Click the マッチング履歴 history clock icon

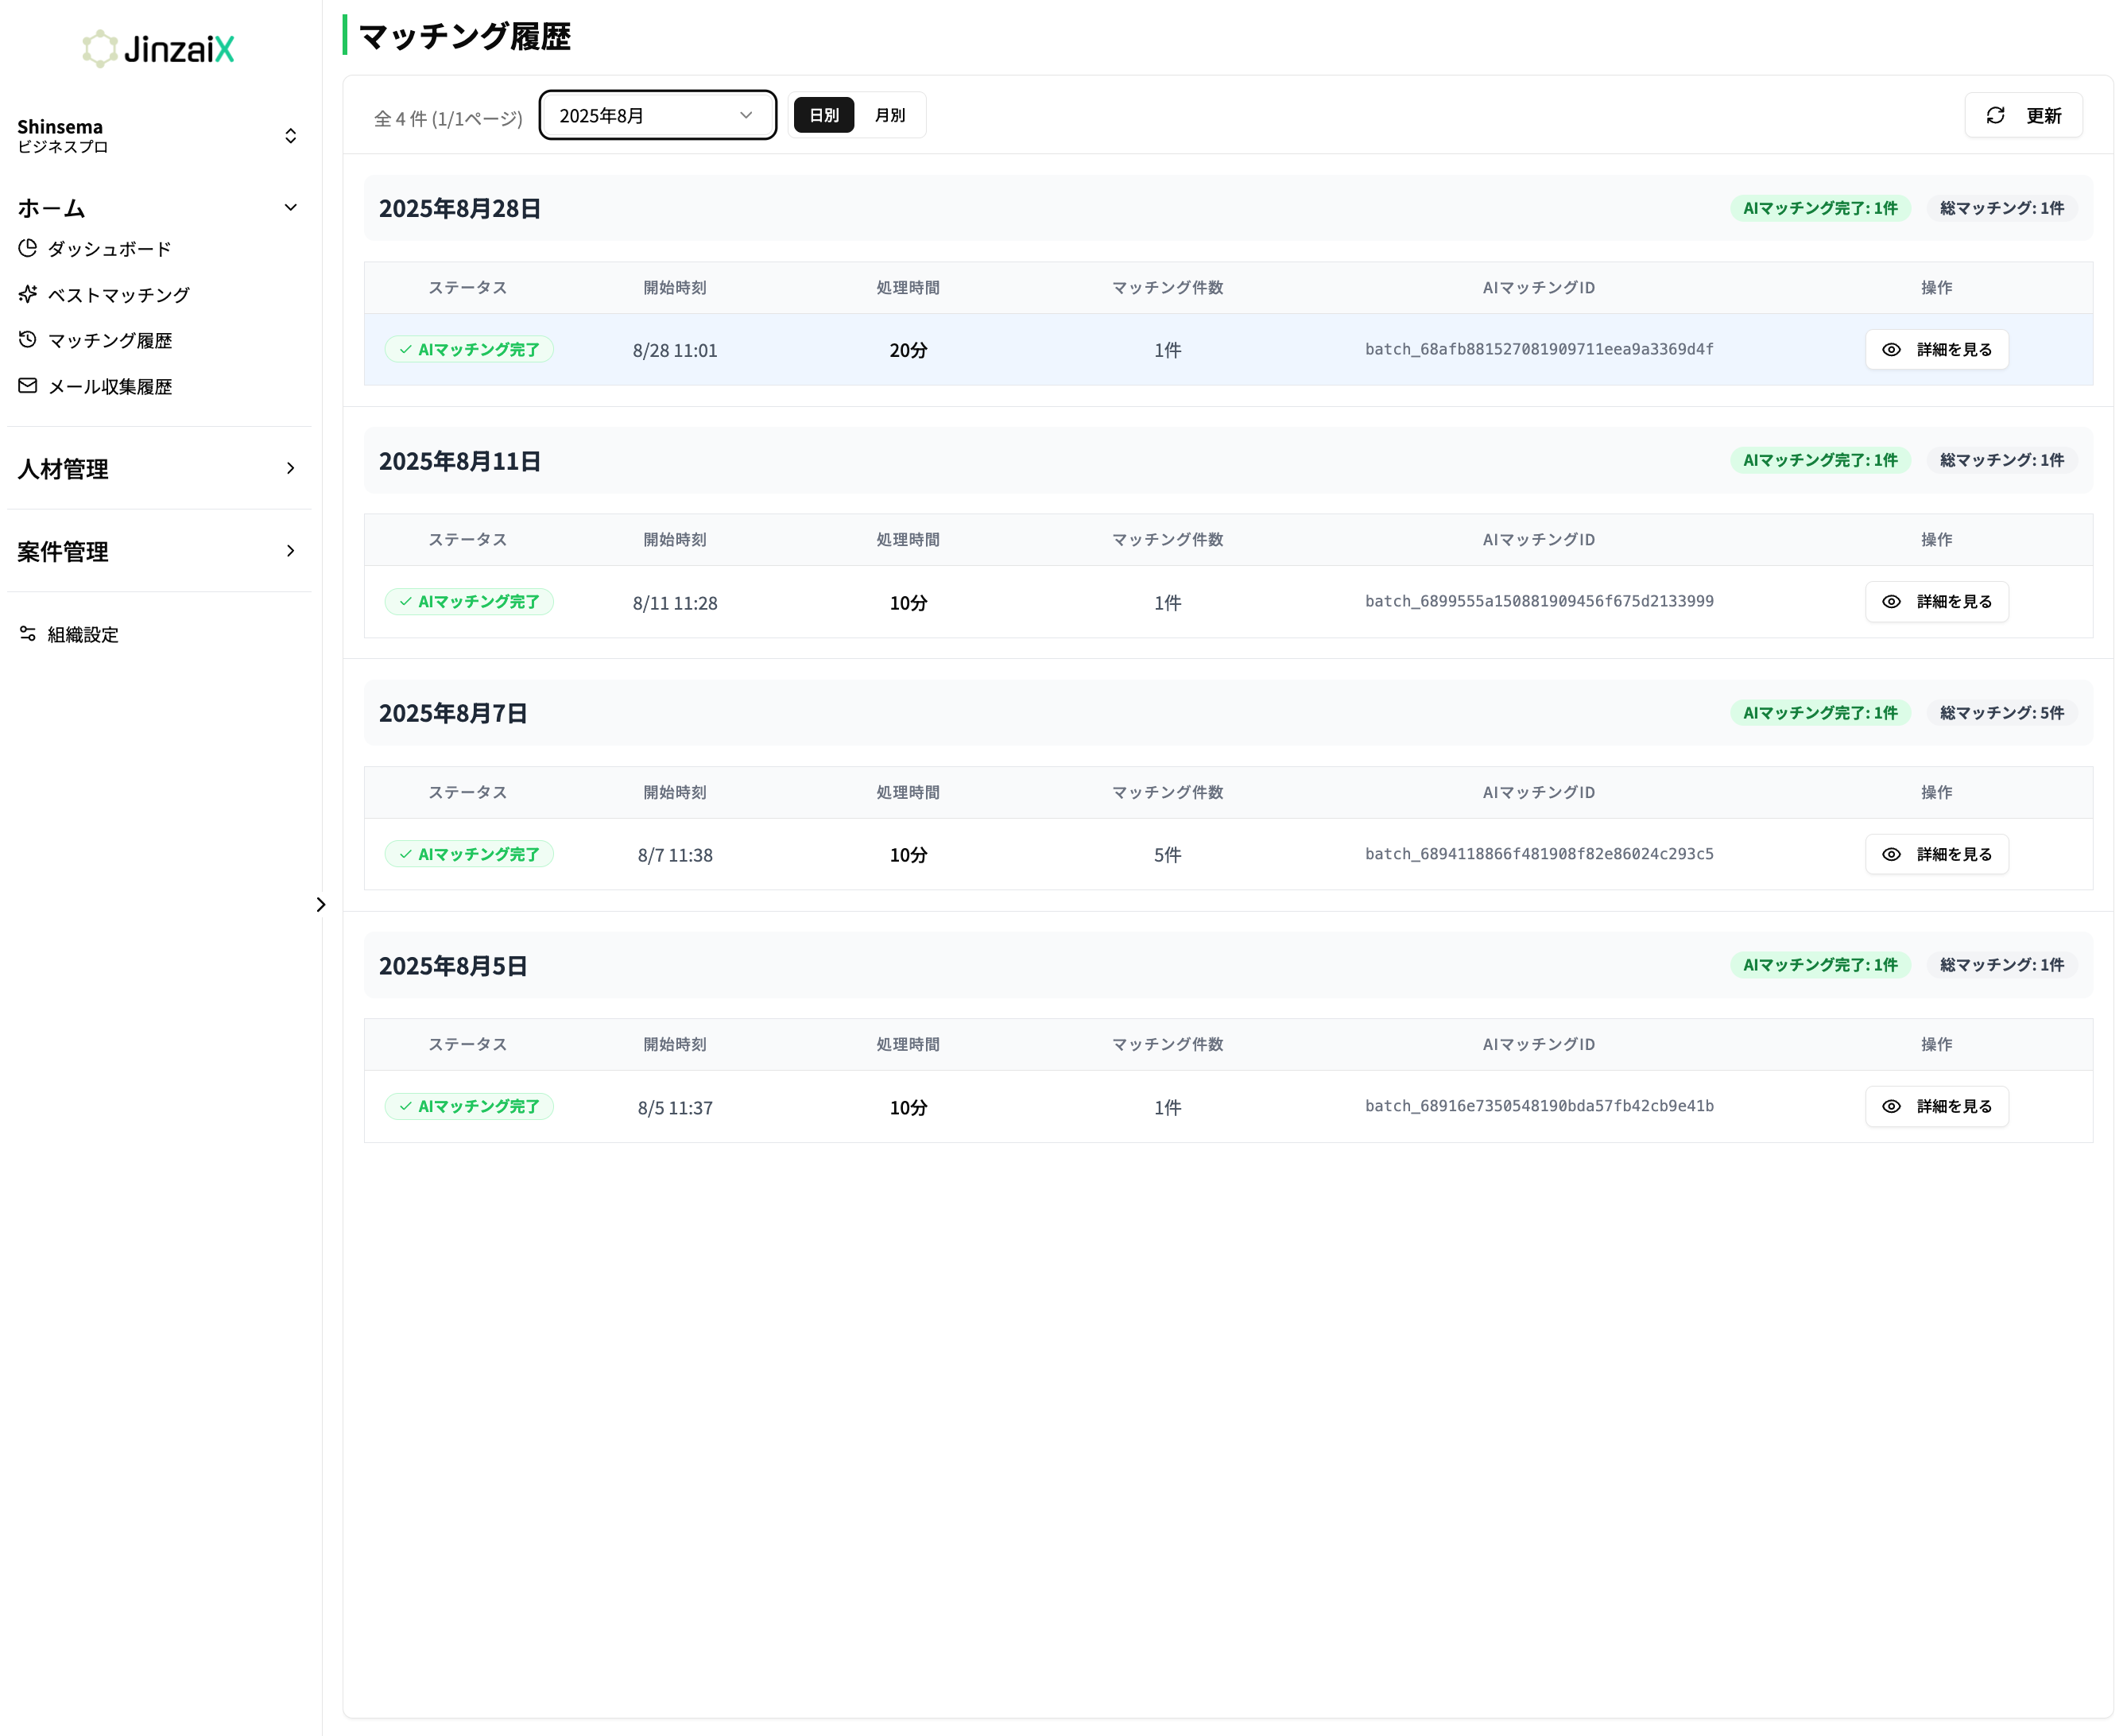point(27,340)
